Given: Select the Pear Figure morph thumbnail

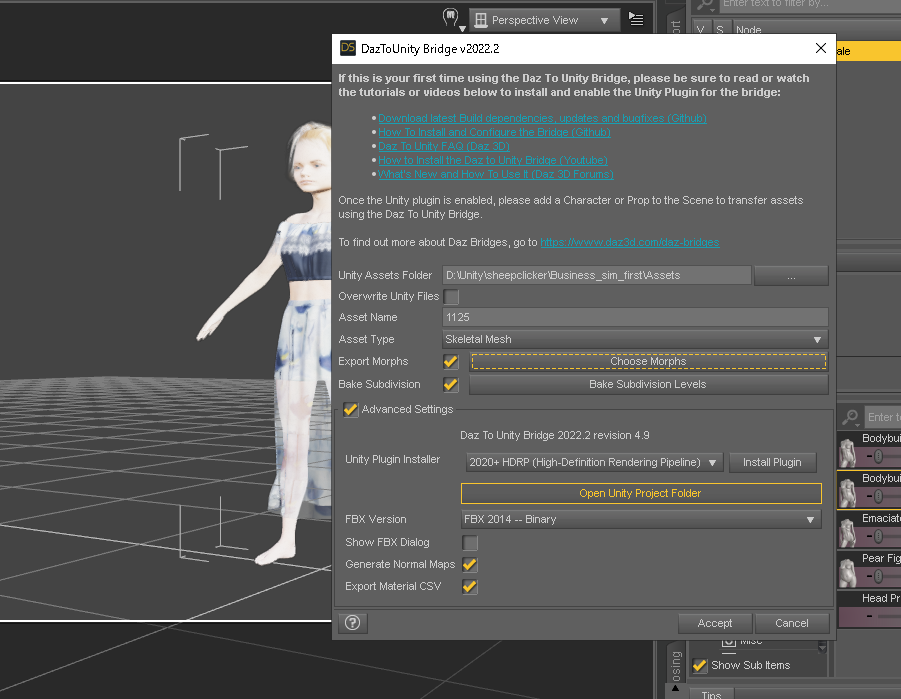Looking at the screenshot, I should (x=848, y=571).
